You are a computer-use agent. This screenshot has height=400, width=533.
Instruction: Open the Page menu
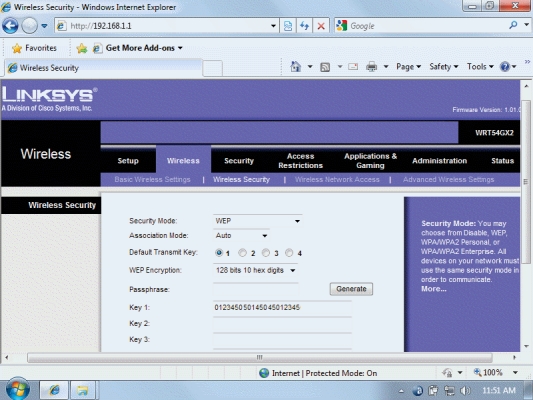[409, 67]
